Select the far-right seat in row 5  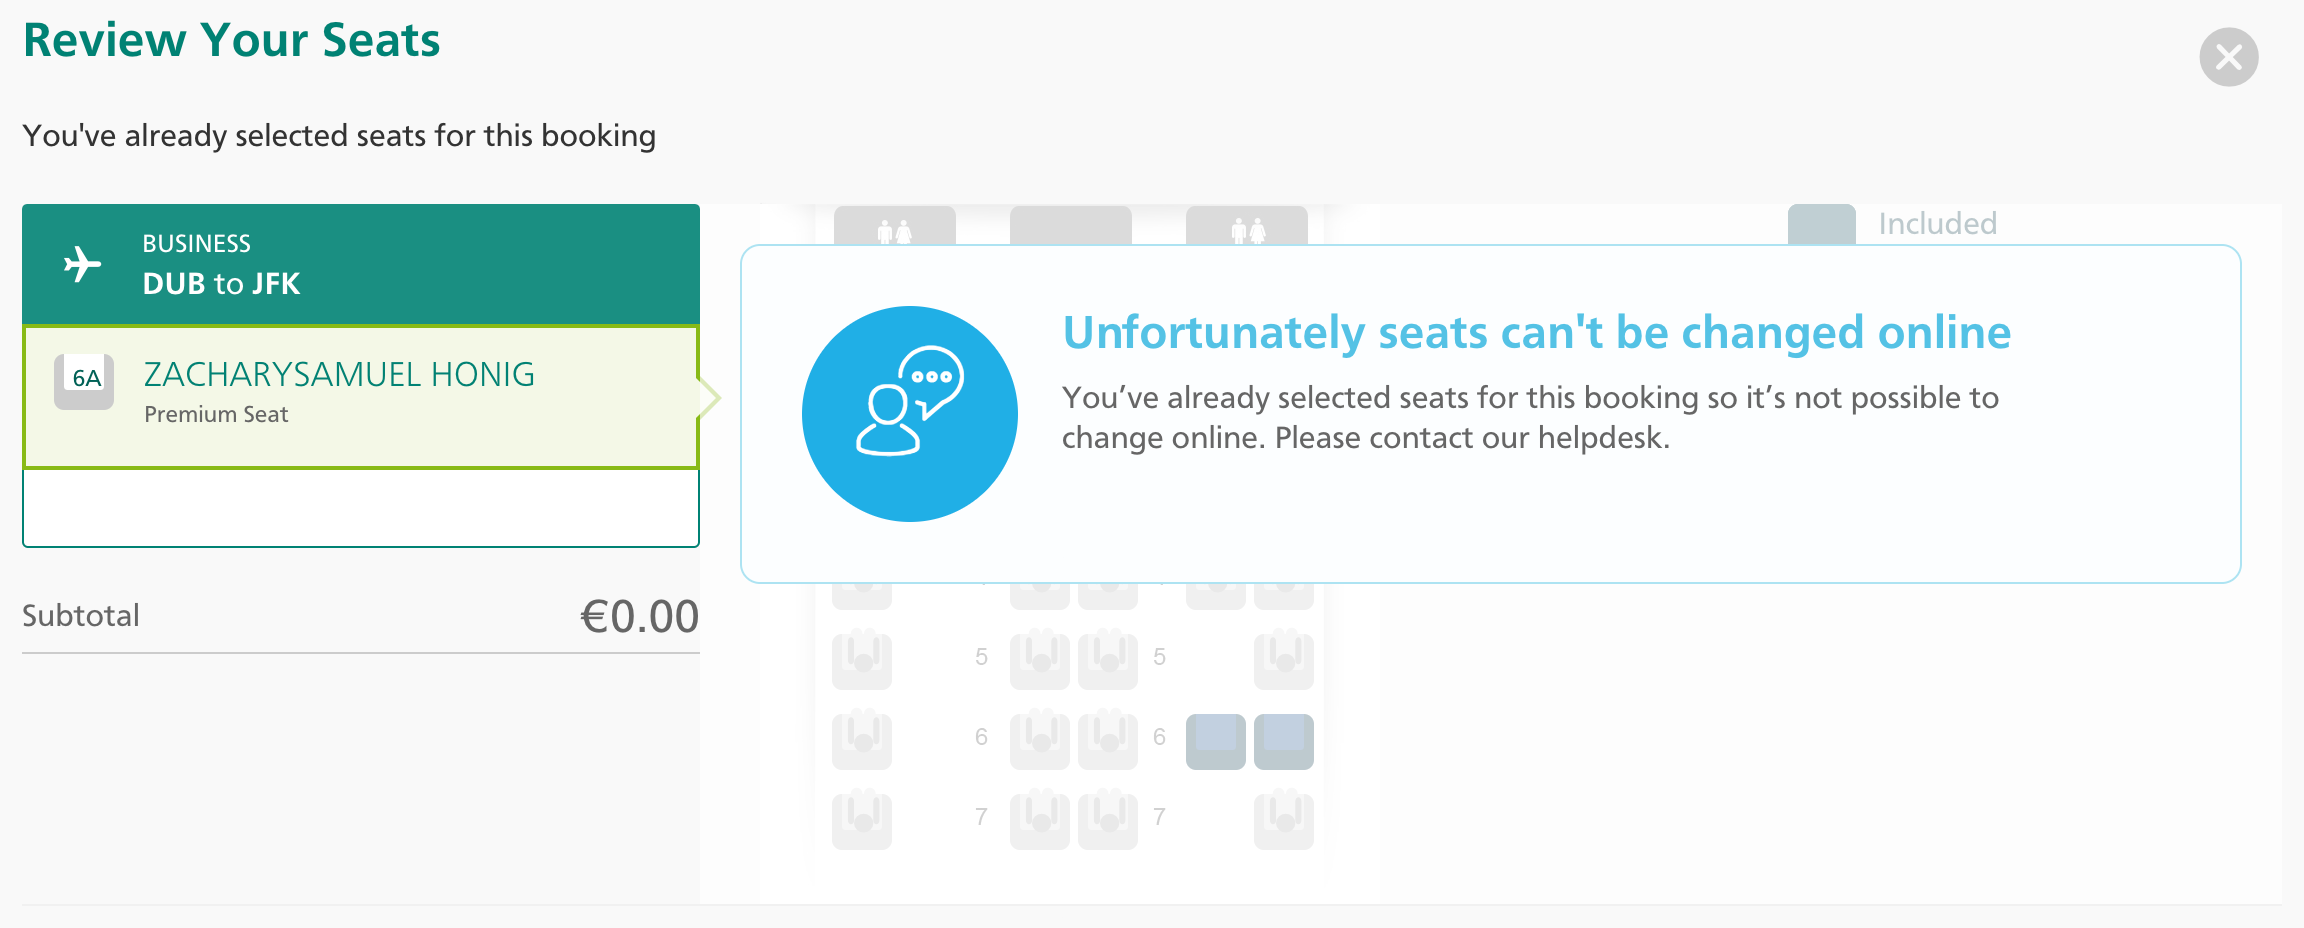click(1283, 659)
